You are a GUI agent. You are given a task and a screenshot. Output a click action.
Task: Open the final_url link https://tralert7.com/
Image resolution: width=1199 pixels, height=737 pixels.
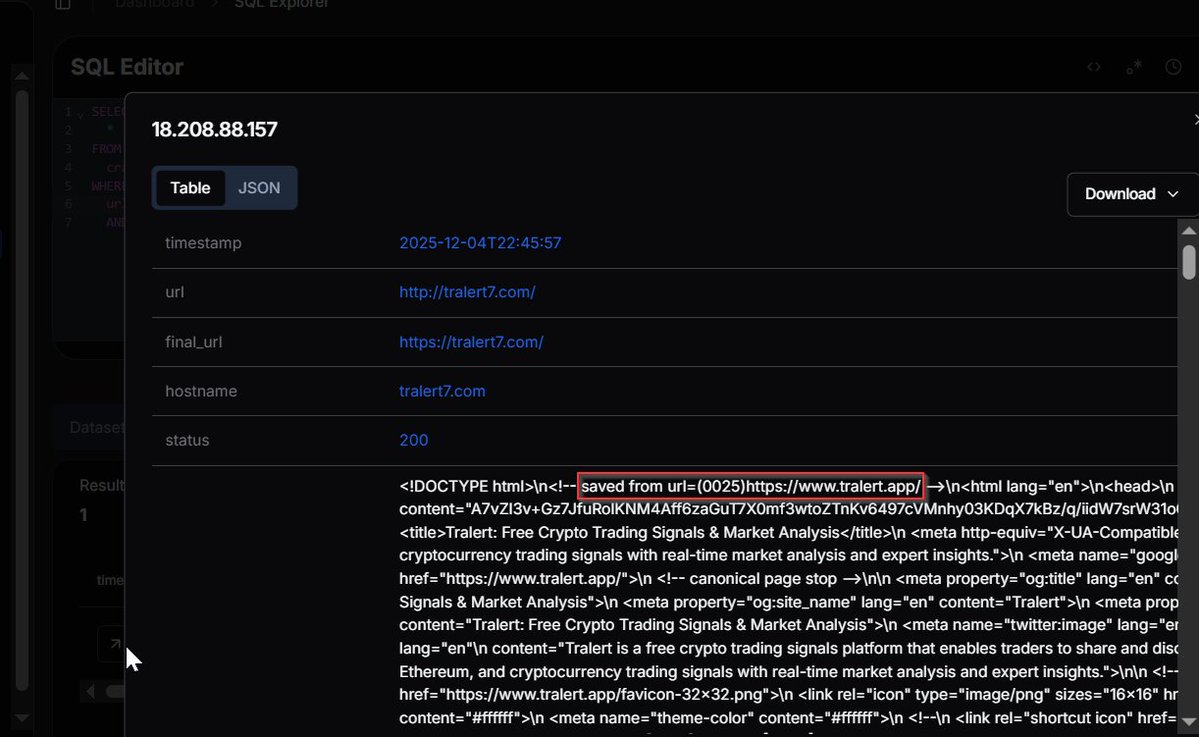point(471,342)
